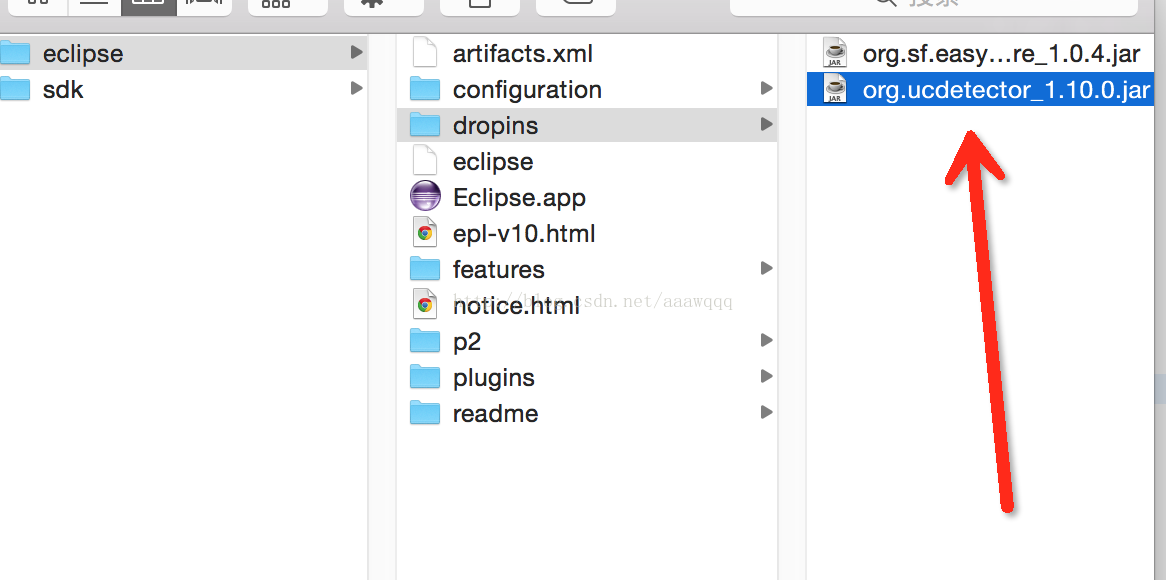Click the Chrome icon of notice.html
The image size is (1166, 580).
[x=425, y=305]
